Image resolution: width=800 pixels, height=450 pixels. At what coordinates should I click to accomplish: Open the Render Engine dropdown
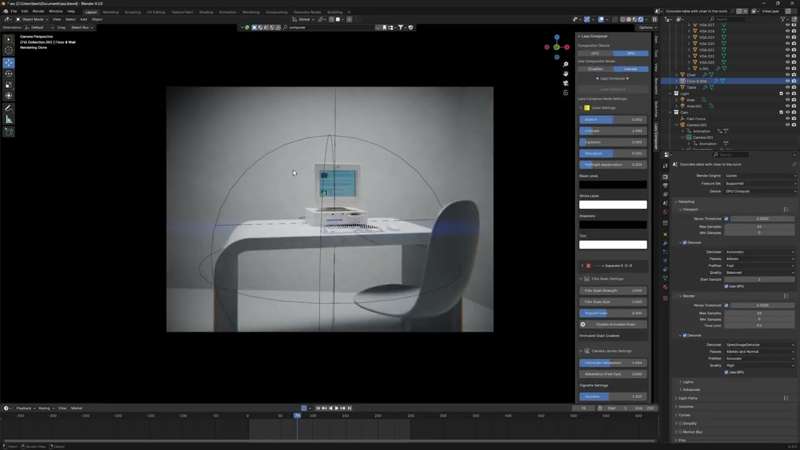760,176
